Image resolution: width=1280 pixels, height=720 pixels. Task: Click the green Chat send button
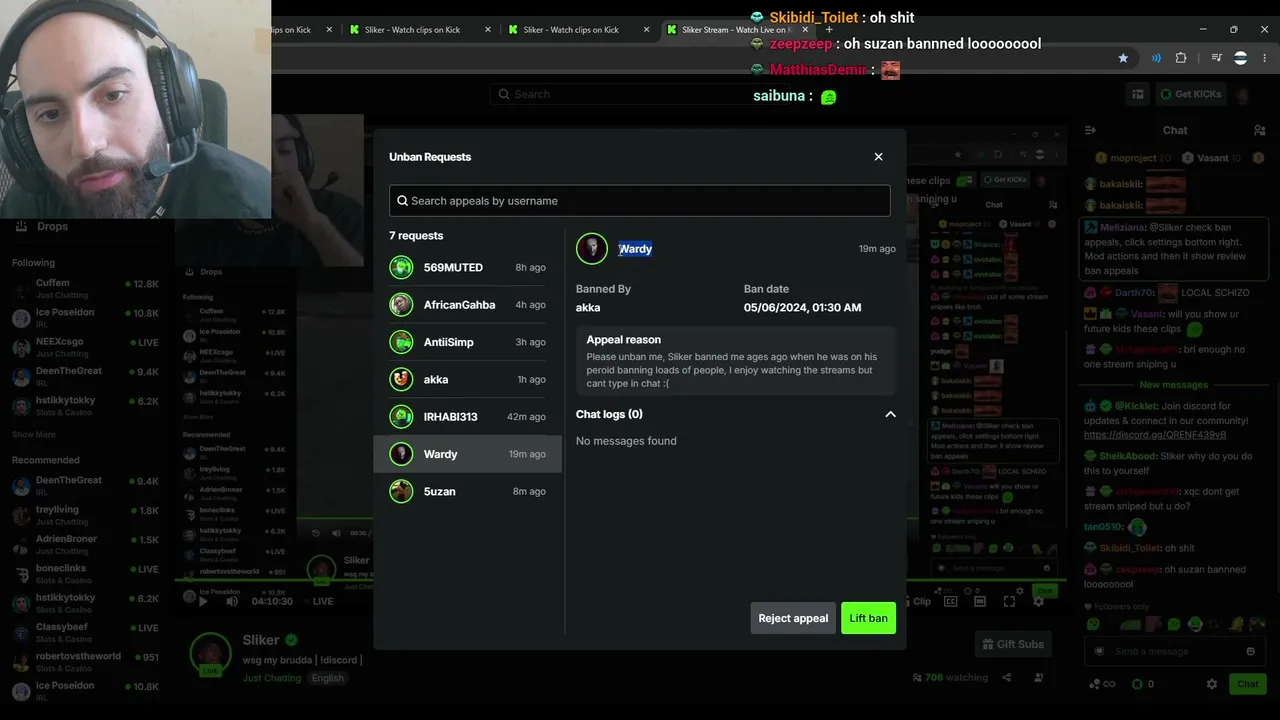pyautogui.click(x=1248, y=684)
